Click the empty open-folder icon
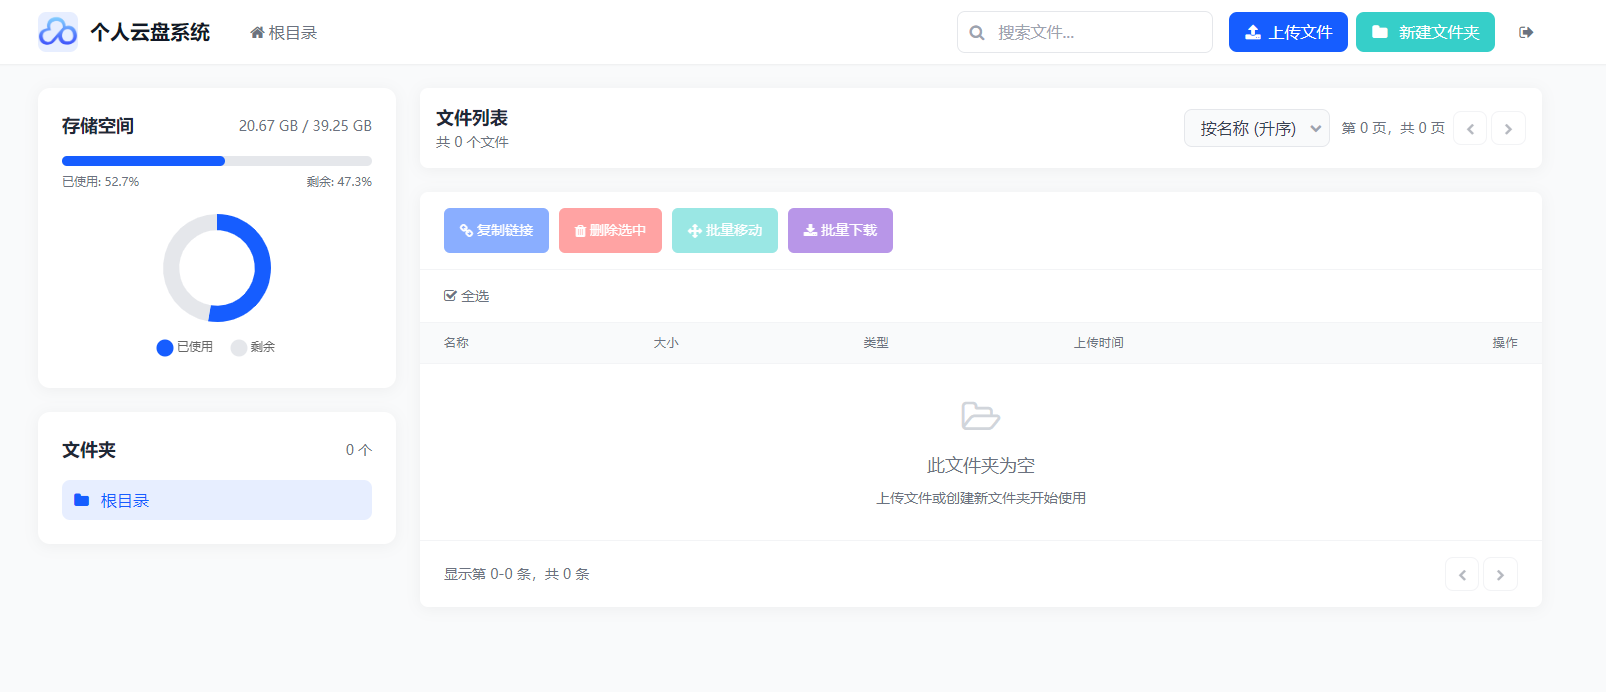The image size is (1606, 692). click(980, 415)
